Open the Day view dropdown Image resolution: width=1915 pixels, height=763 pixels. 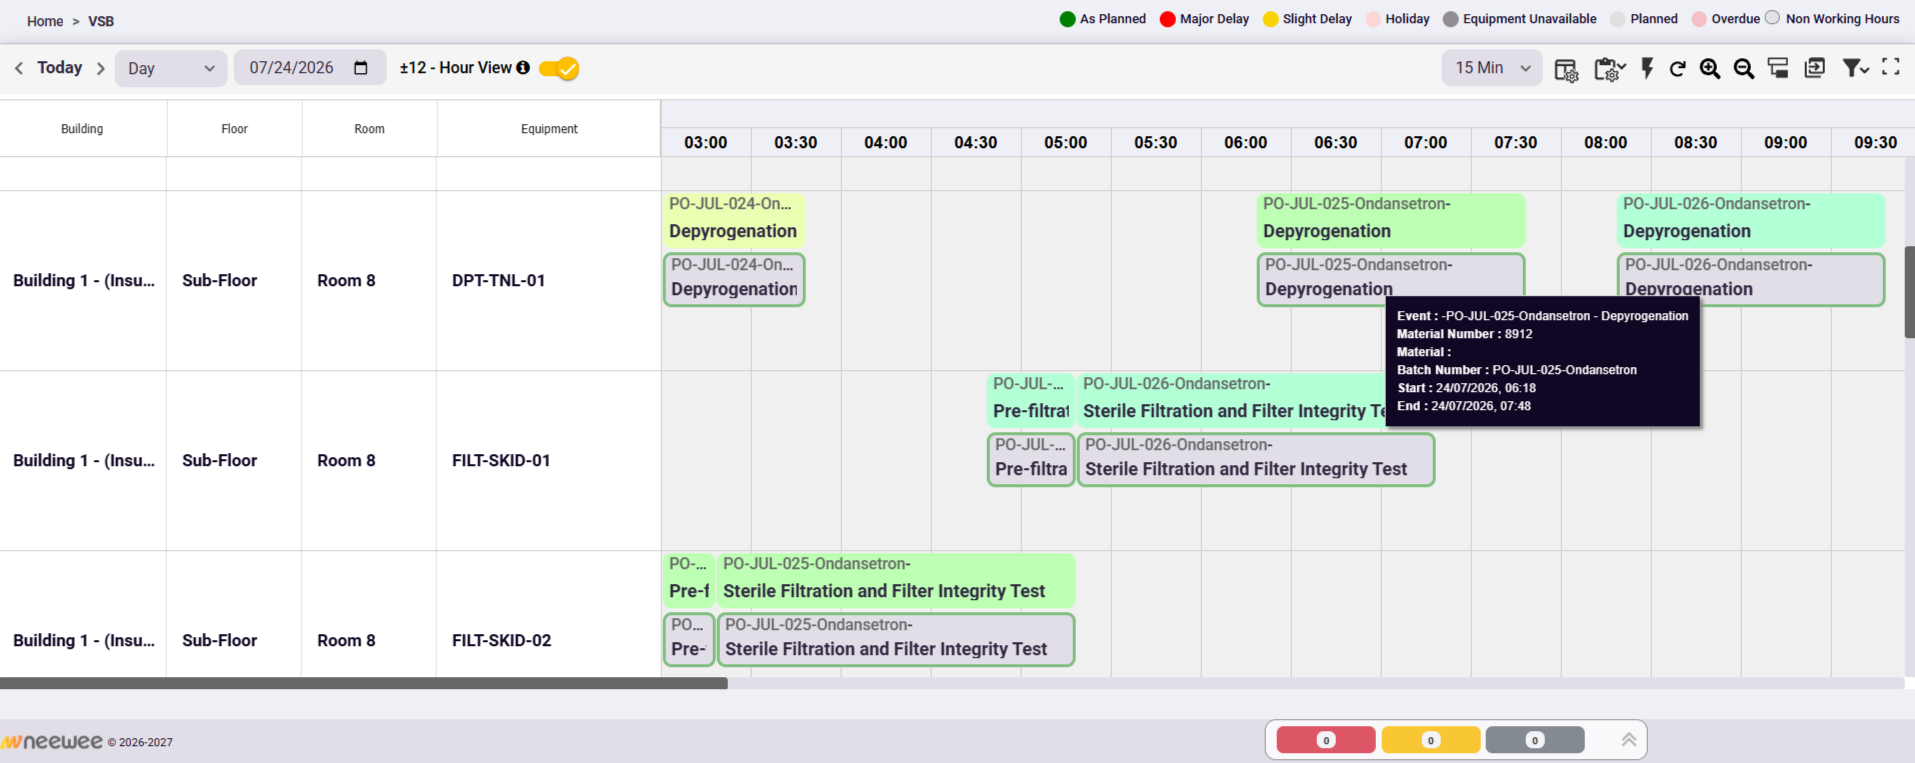coord(171,68)
